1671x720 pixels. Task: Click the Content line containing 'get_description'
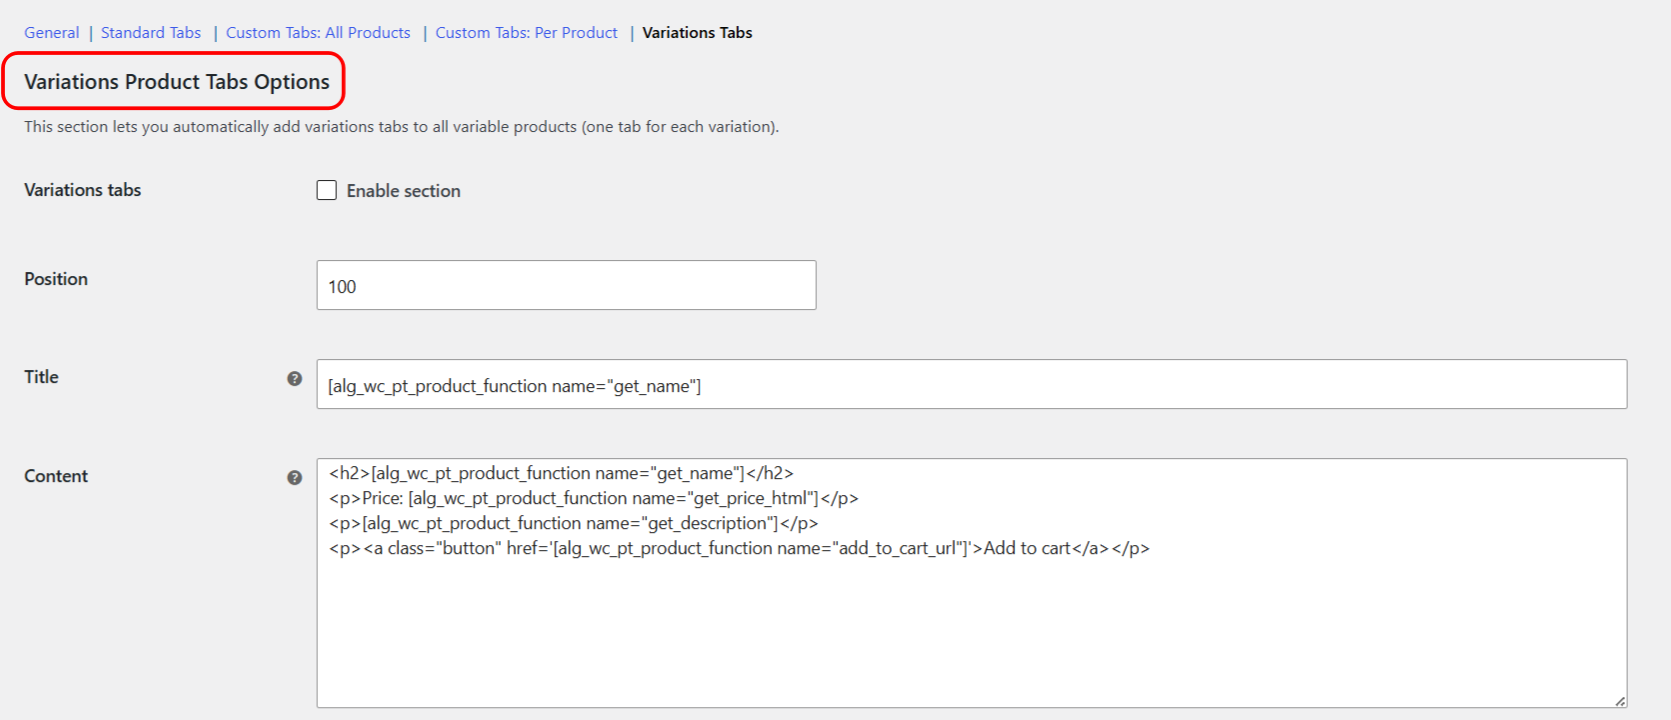tap(573, 523)
